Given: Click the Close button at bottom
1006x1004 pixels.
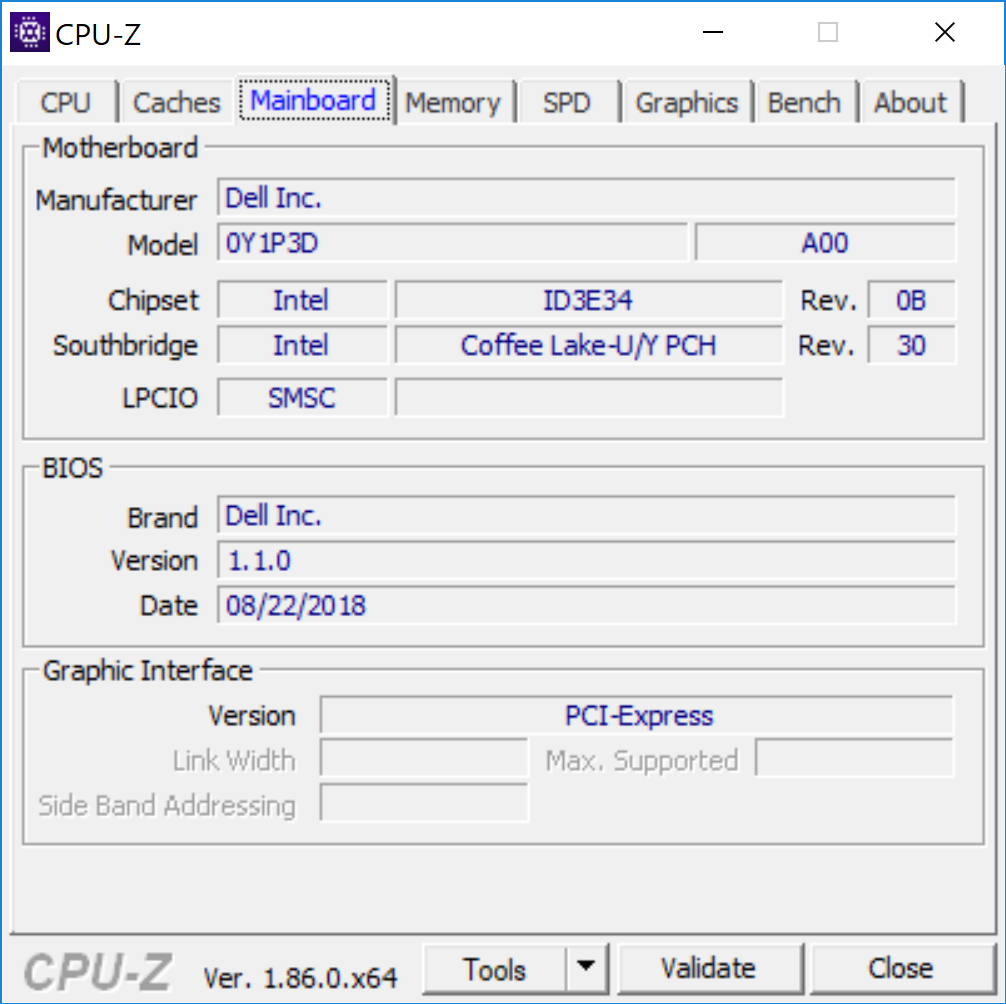Looking at the screenshot, I should coord(901,968).
